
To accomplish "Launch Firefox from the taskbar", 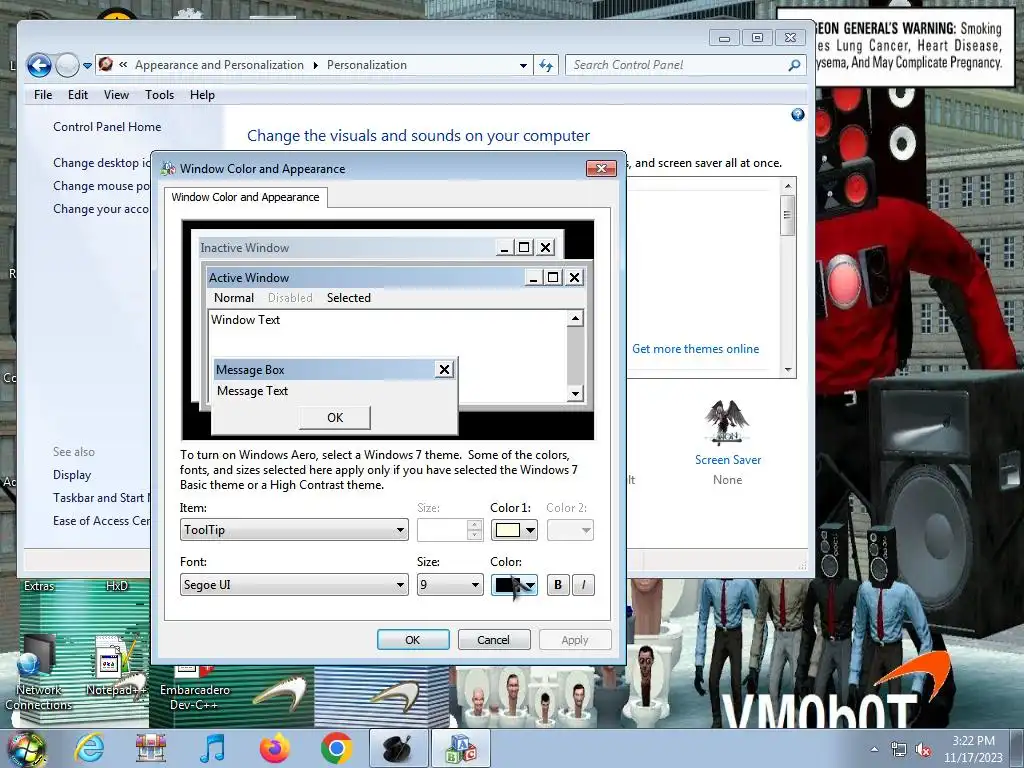I will (274, 748).
